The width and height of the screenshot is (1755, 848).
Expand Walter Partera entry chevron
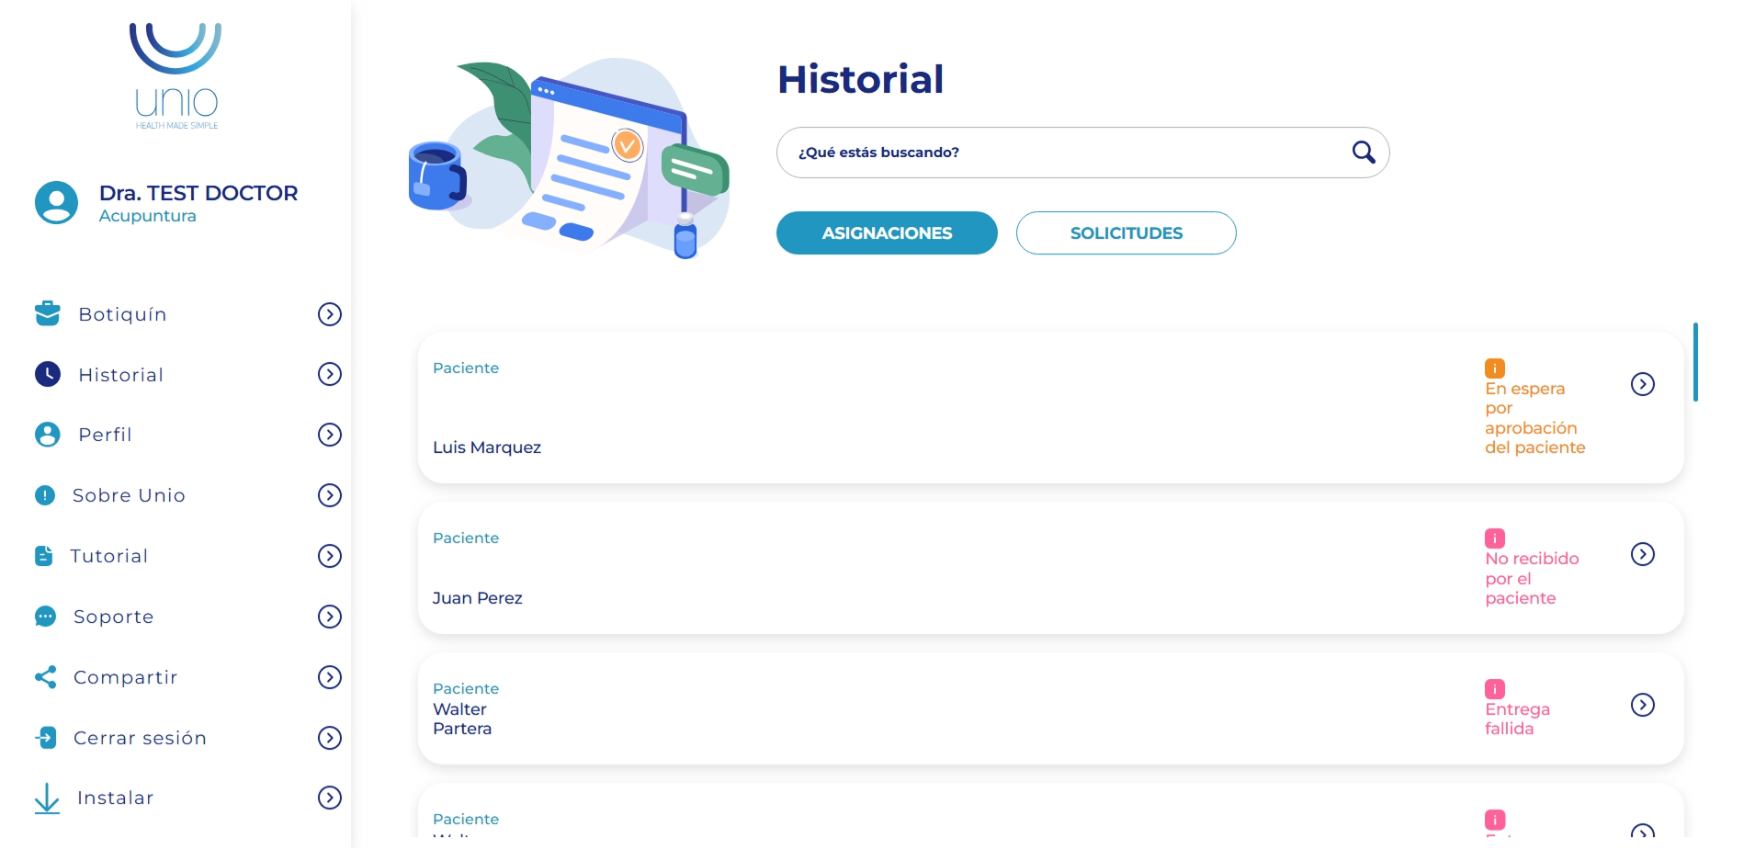click(1642, 705)
